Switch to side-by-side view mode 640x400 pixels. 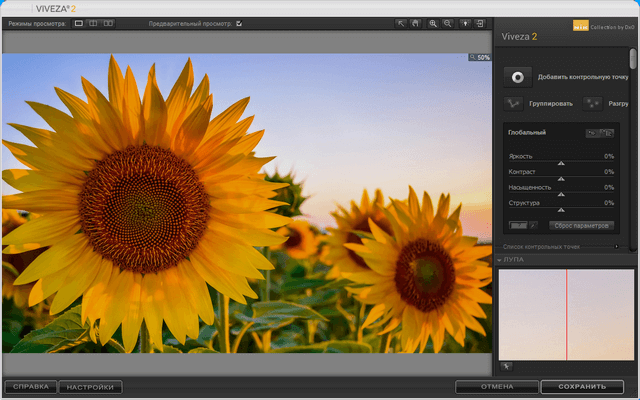point(108,23)
